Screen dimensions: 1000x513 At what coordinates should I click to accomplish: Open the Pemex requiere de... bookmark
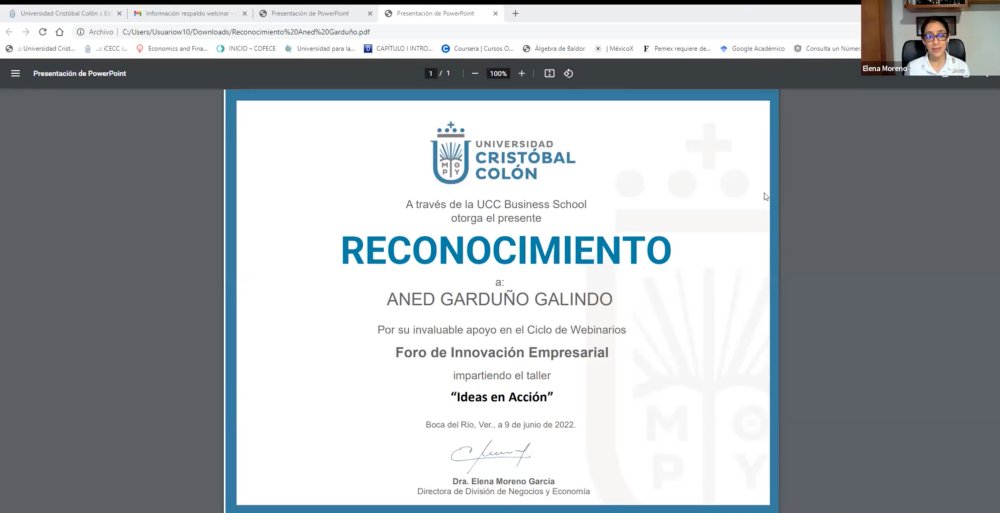click(677, 48)
